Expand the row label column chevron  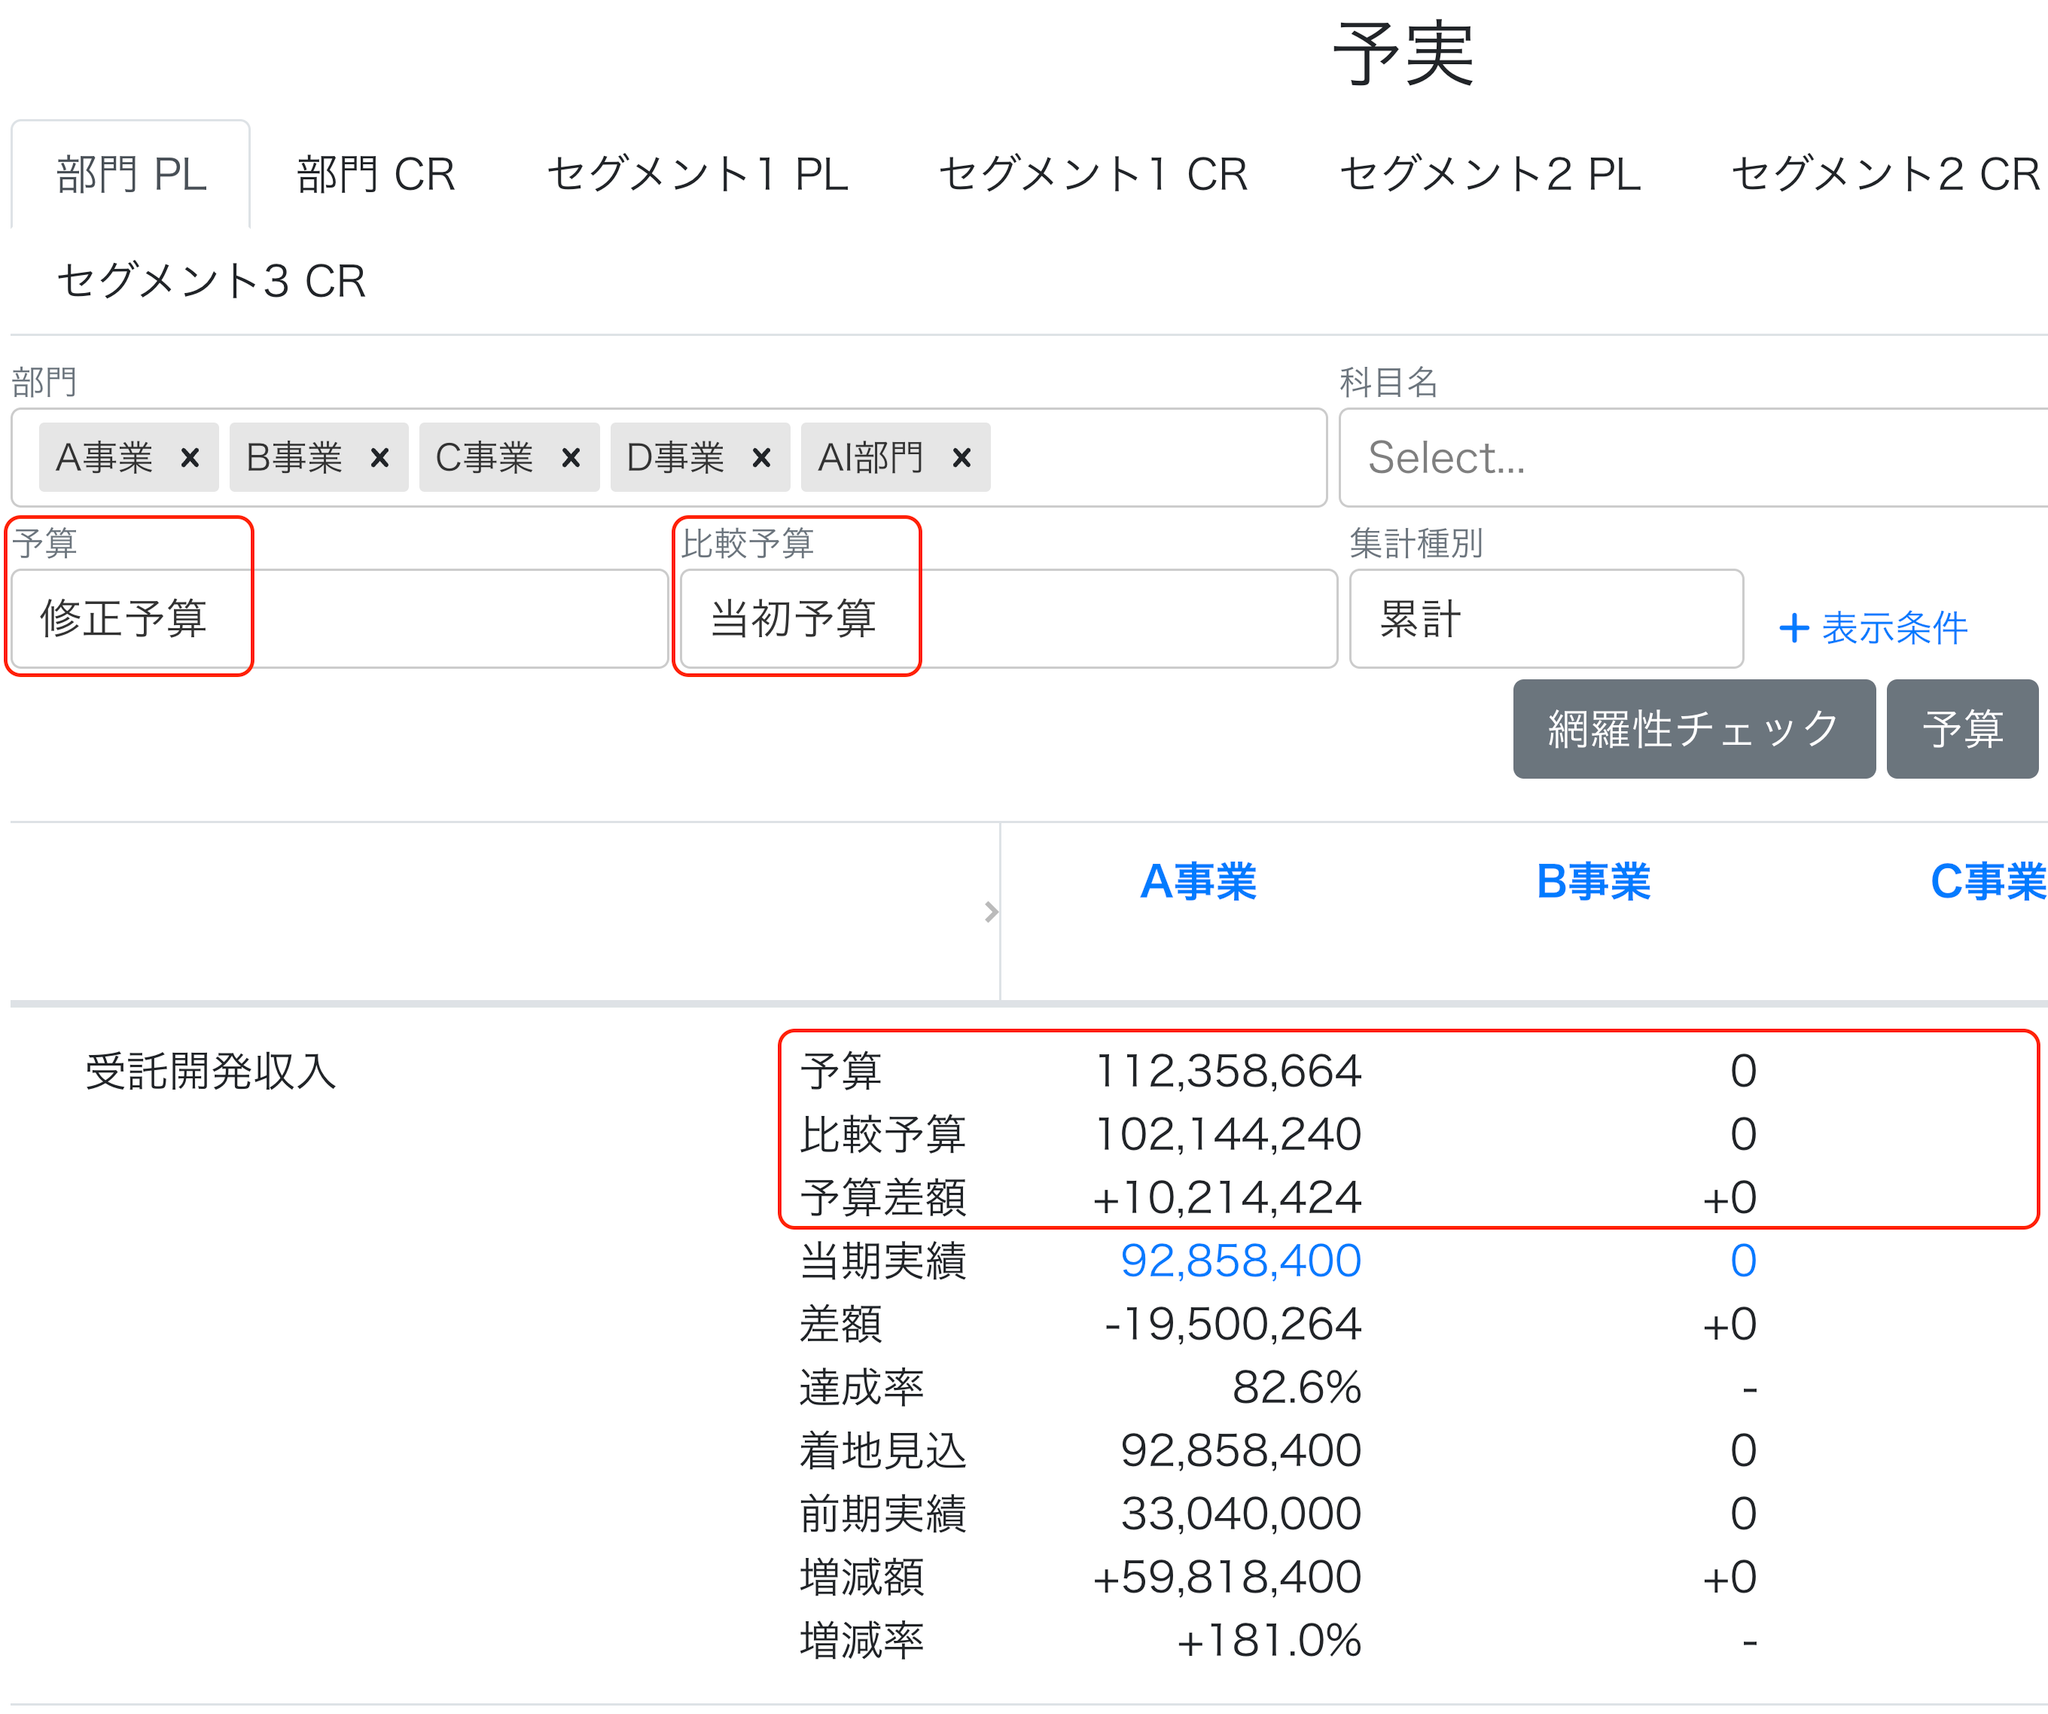990,912
